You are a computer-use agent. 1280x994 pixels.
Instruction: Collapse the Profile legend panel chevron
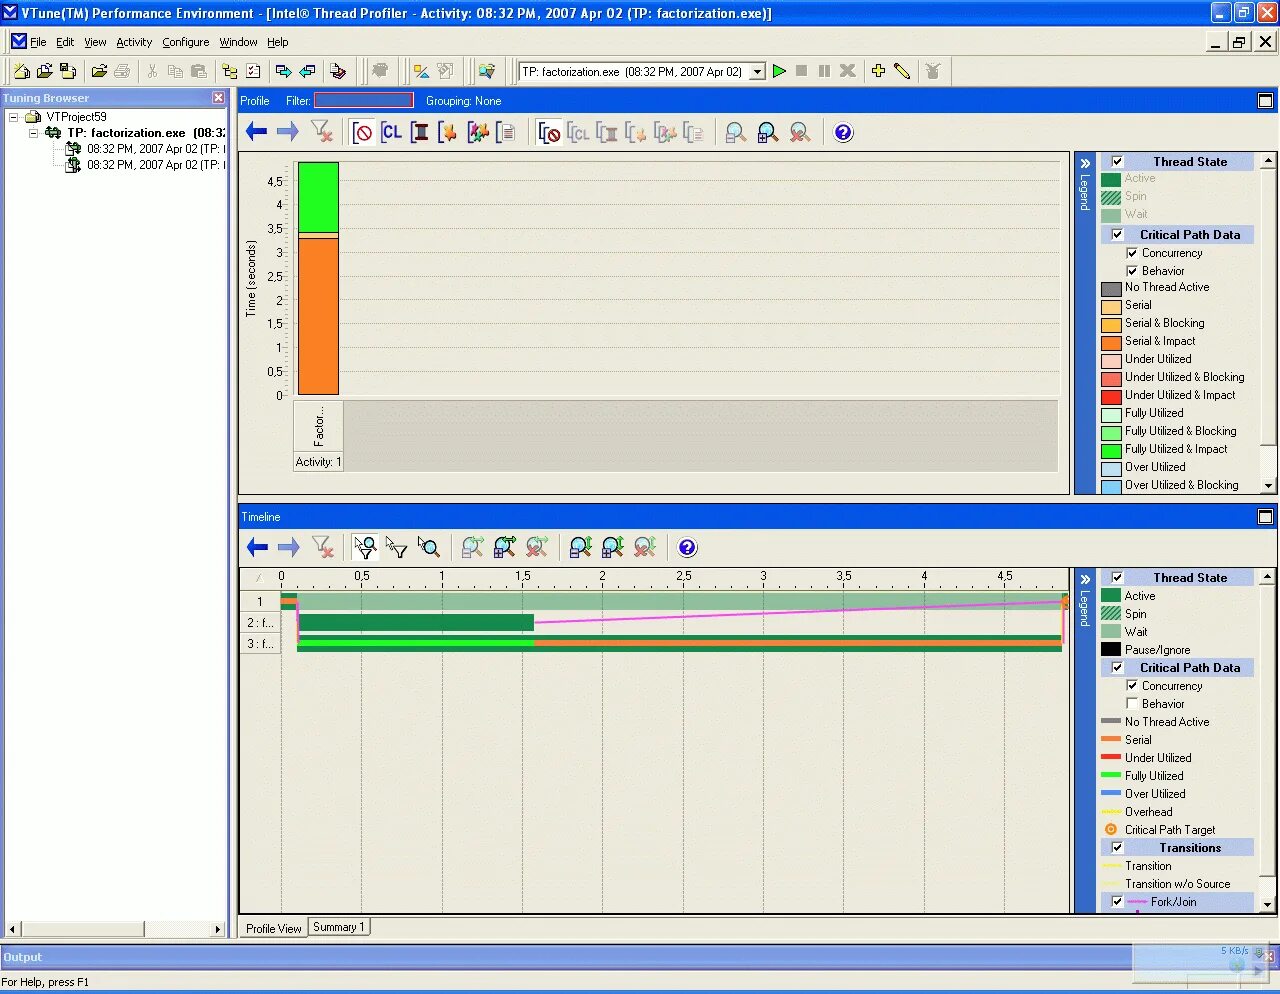(1085, 163)
